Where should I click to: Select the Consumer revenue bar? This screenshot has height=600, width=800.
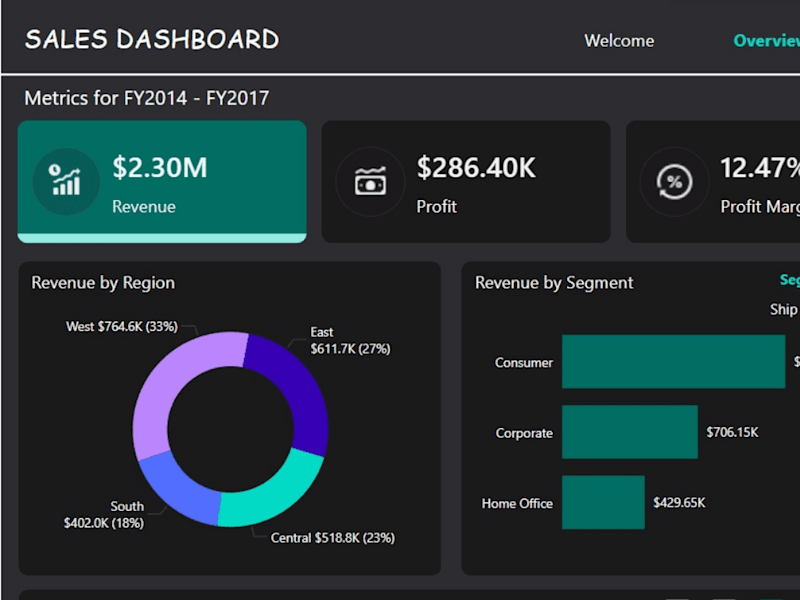click(673, 362)
